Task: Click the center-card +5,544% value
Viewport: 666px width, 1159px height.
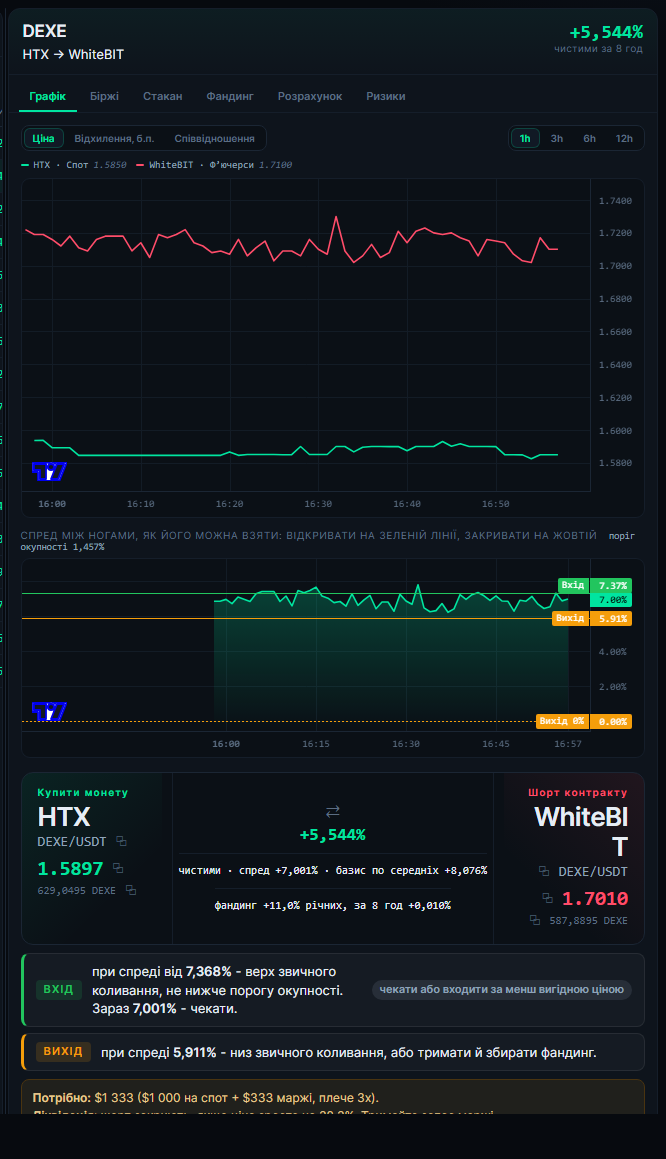Action: [x=333, y=835]
